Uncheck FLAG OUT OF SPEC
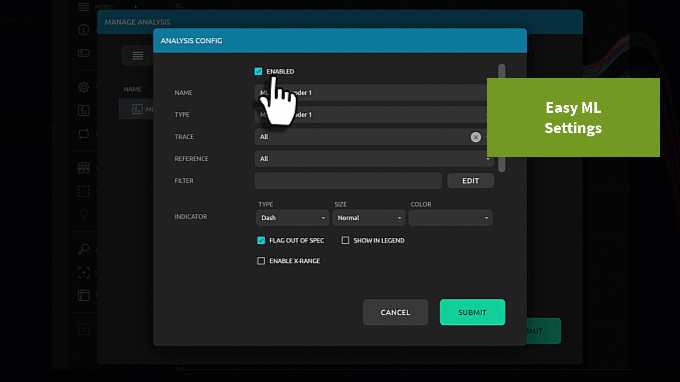Screen dimensions: 680x382 click(x=261, y=240)
